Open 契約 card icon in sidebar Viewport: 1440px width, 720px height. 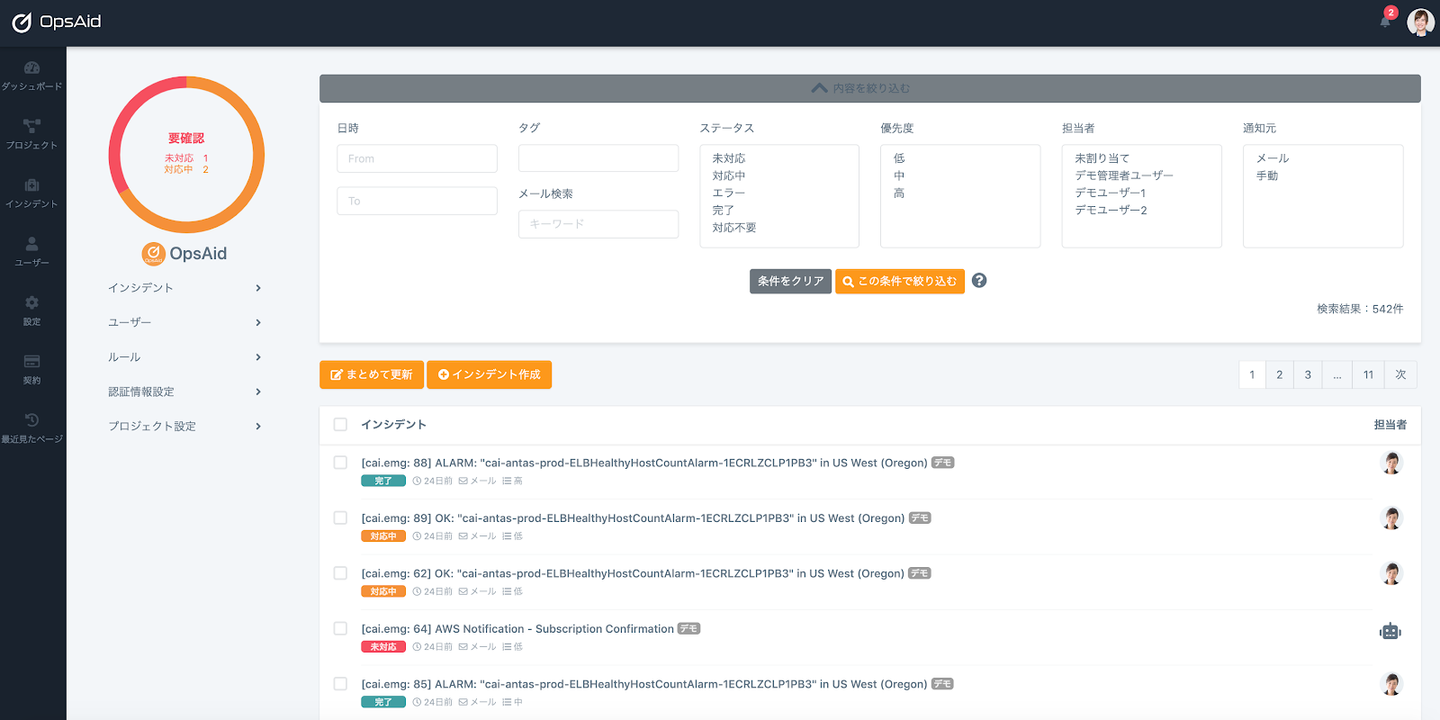click(x=32, y=370)
